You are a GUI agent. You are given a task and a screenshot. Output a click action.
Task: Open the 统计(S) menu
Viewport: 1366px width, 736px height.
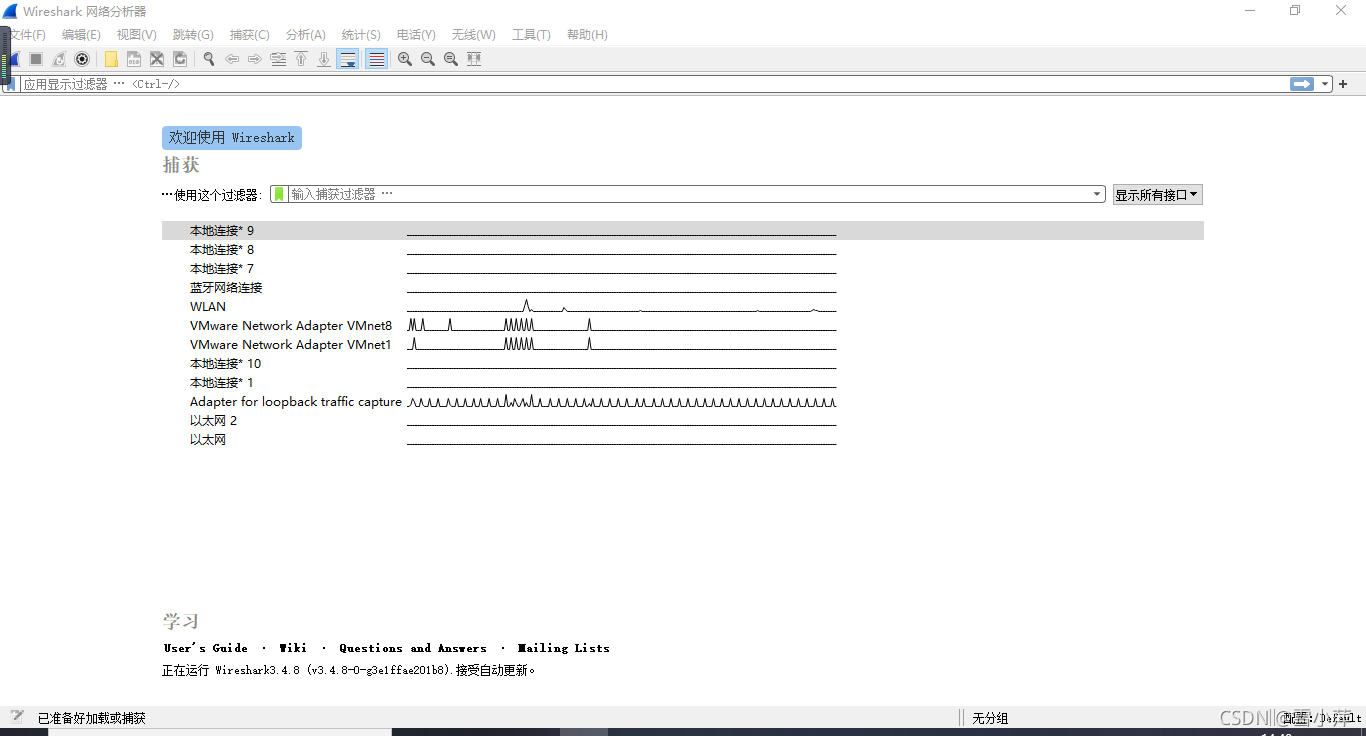(361, 34)
